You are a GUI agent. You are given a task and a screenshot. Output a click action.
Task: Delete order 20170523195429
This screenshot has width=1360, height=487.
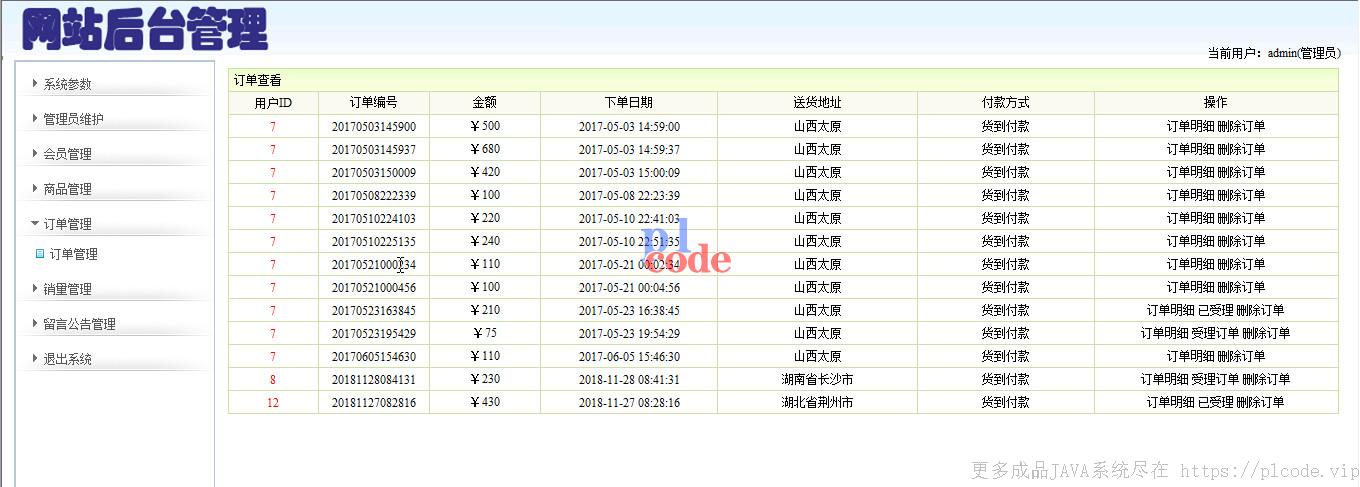point(1266,333)
